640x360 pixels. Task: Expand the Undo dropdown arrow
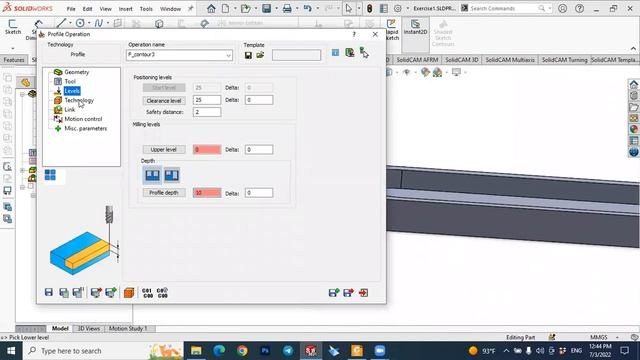point(318,8)
